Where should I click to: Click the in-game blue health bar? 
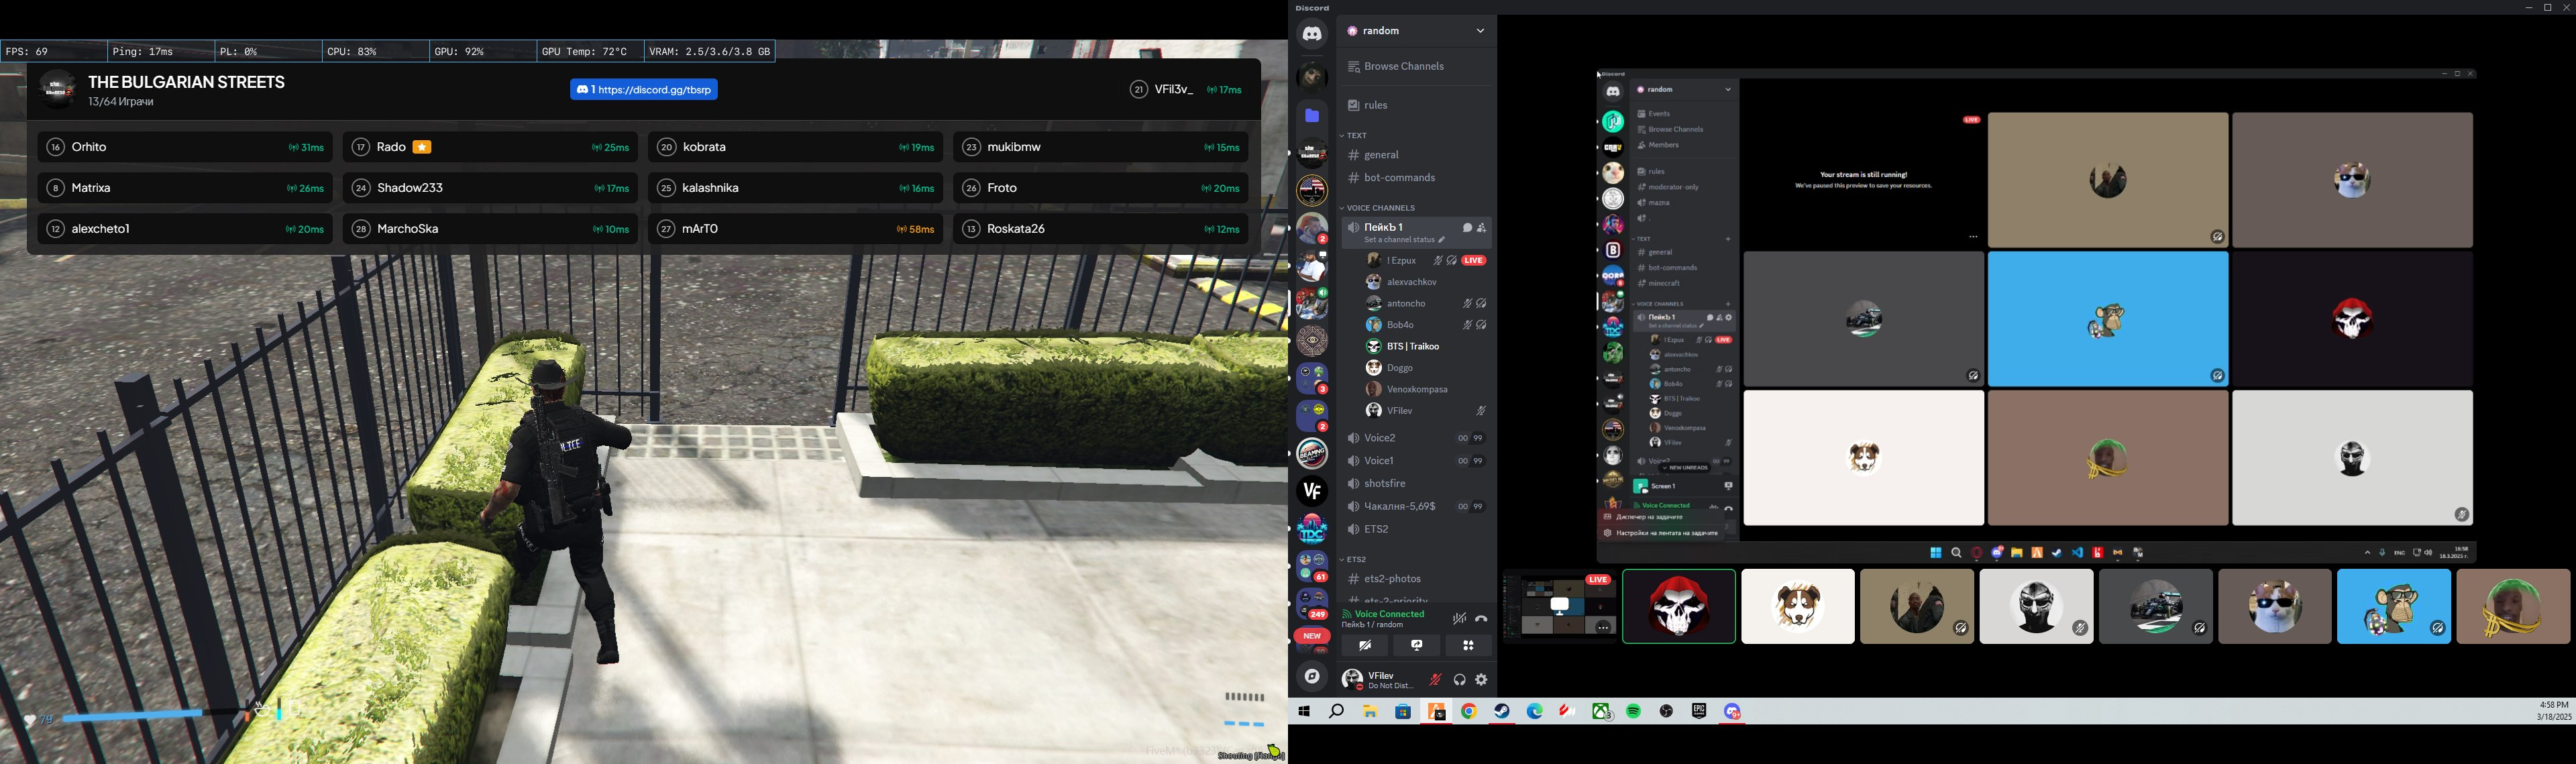(x=132, y=715)
